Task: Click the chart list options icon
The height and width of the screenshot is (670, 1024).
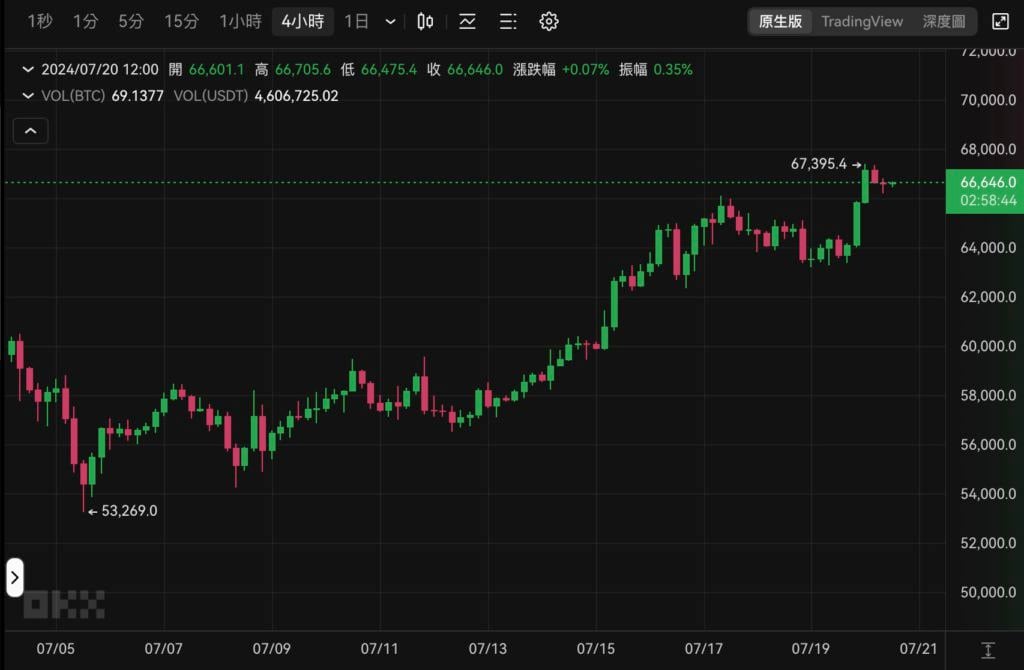Action: click(508, 21)
